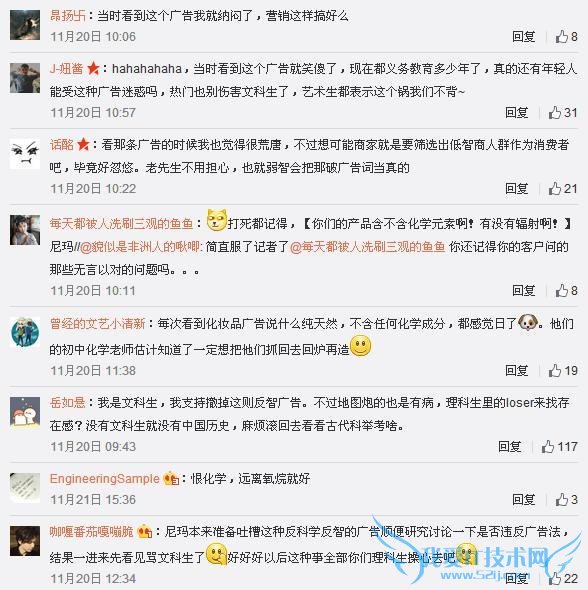Click thumbs-up on J-妞酱's comment

coord(563,113)
